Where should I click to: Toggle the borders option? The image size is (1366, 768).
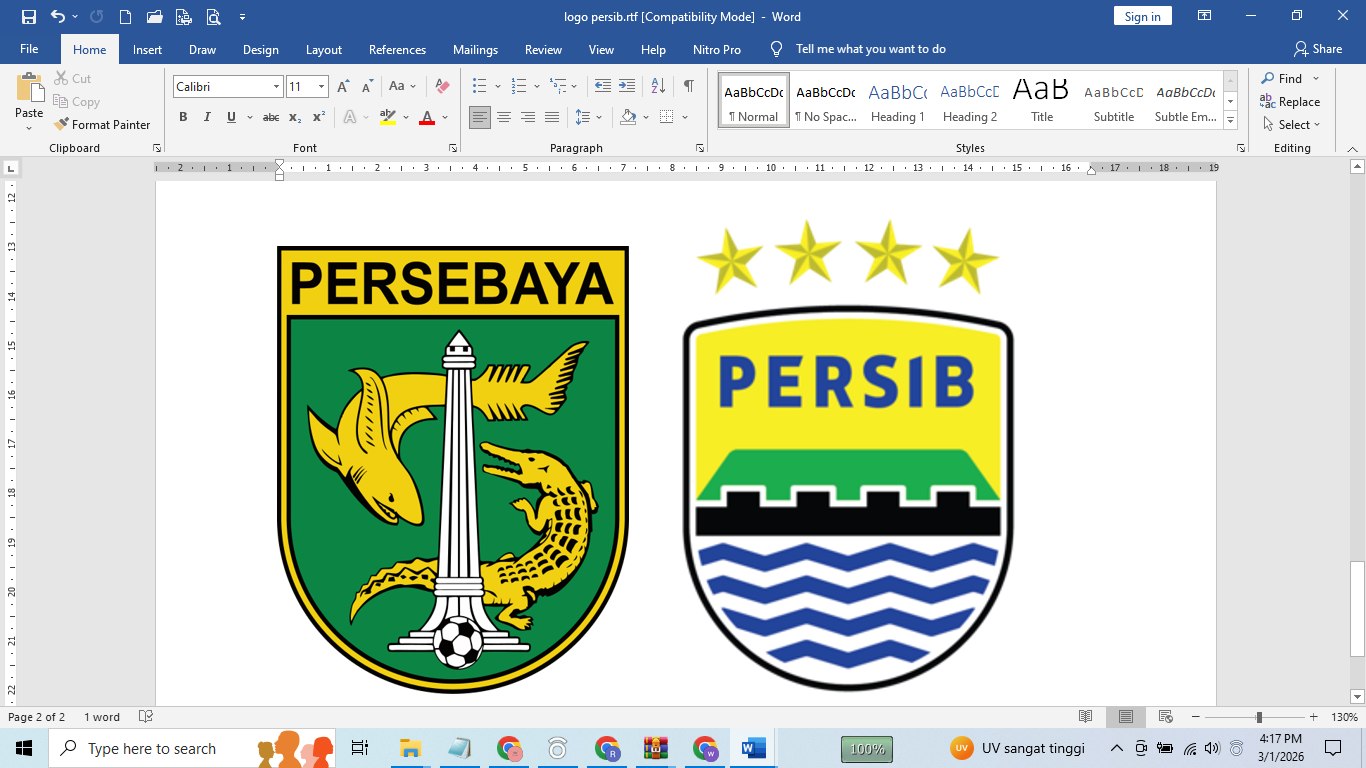(667, 118)
